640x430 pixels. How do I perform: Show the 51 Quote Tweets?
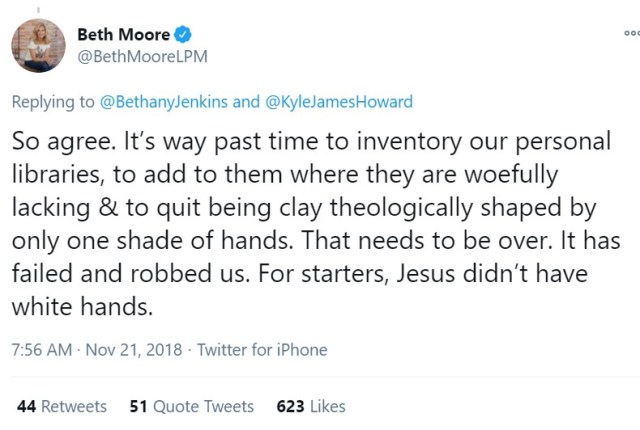click(192, 406)
